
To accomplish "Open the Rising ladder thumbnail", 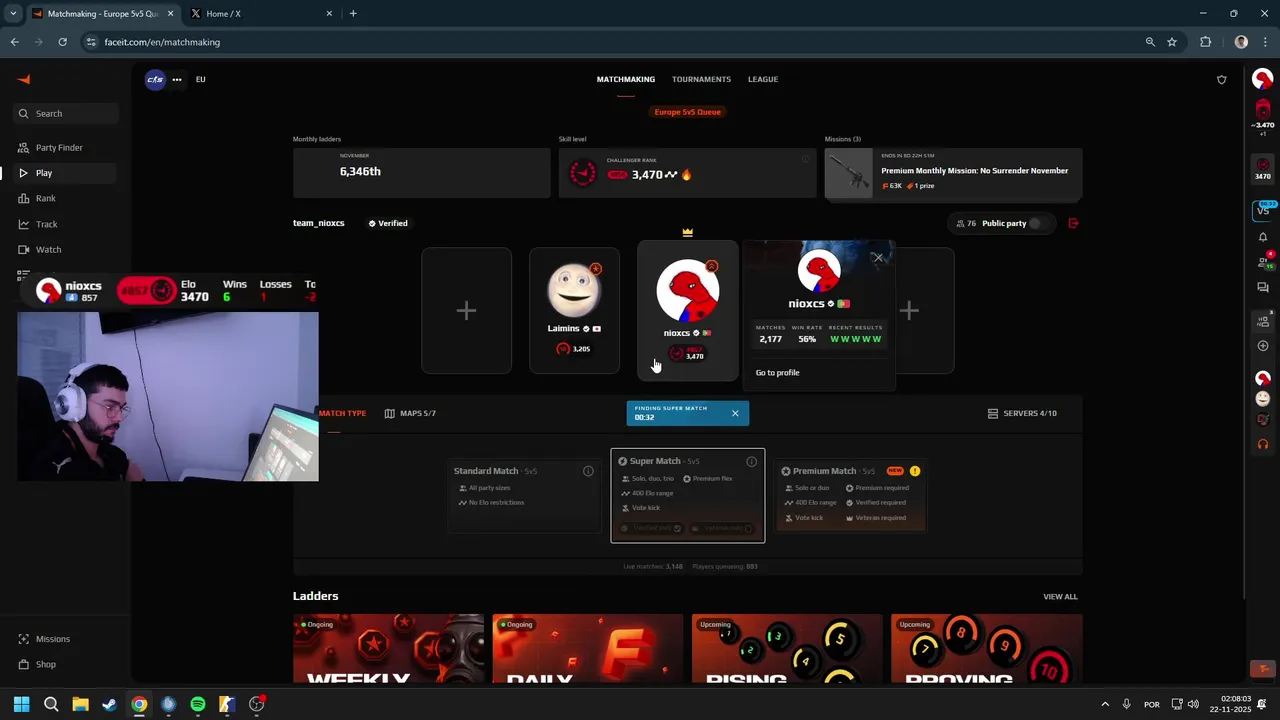I will 787,649.
